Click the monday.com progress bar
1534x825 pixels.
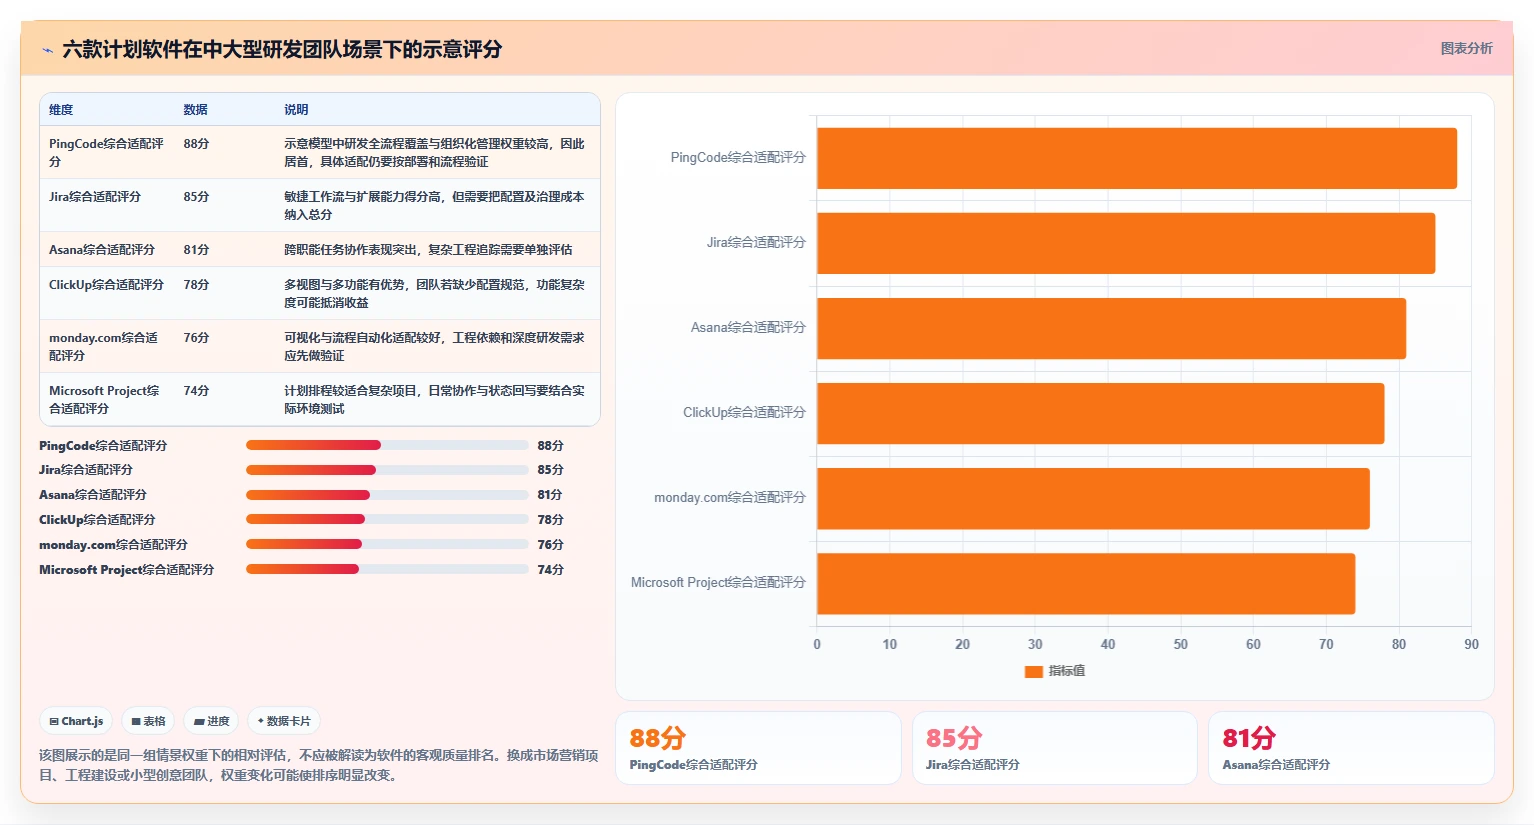tap(387, 544)
